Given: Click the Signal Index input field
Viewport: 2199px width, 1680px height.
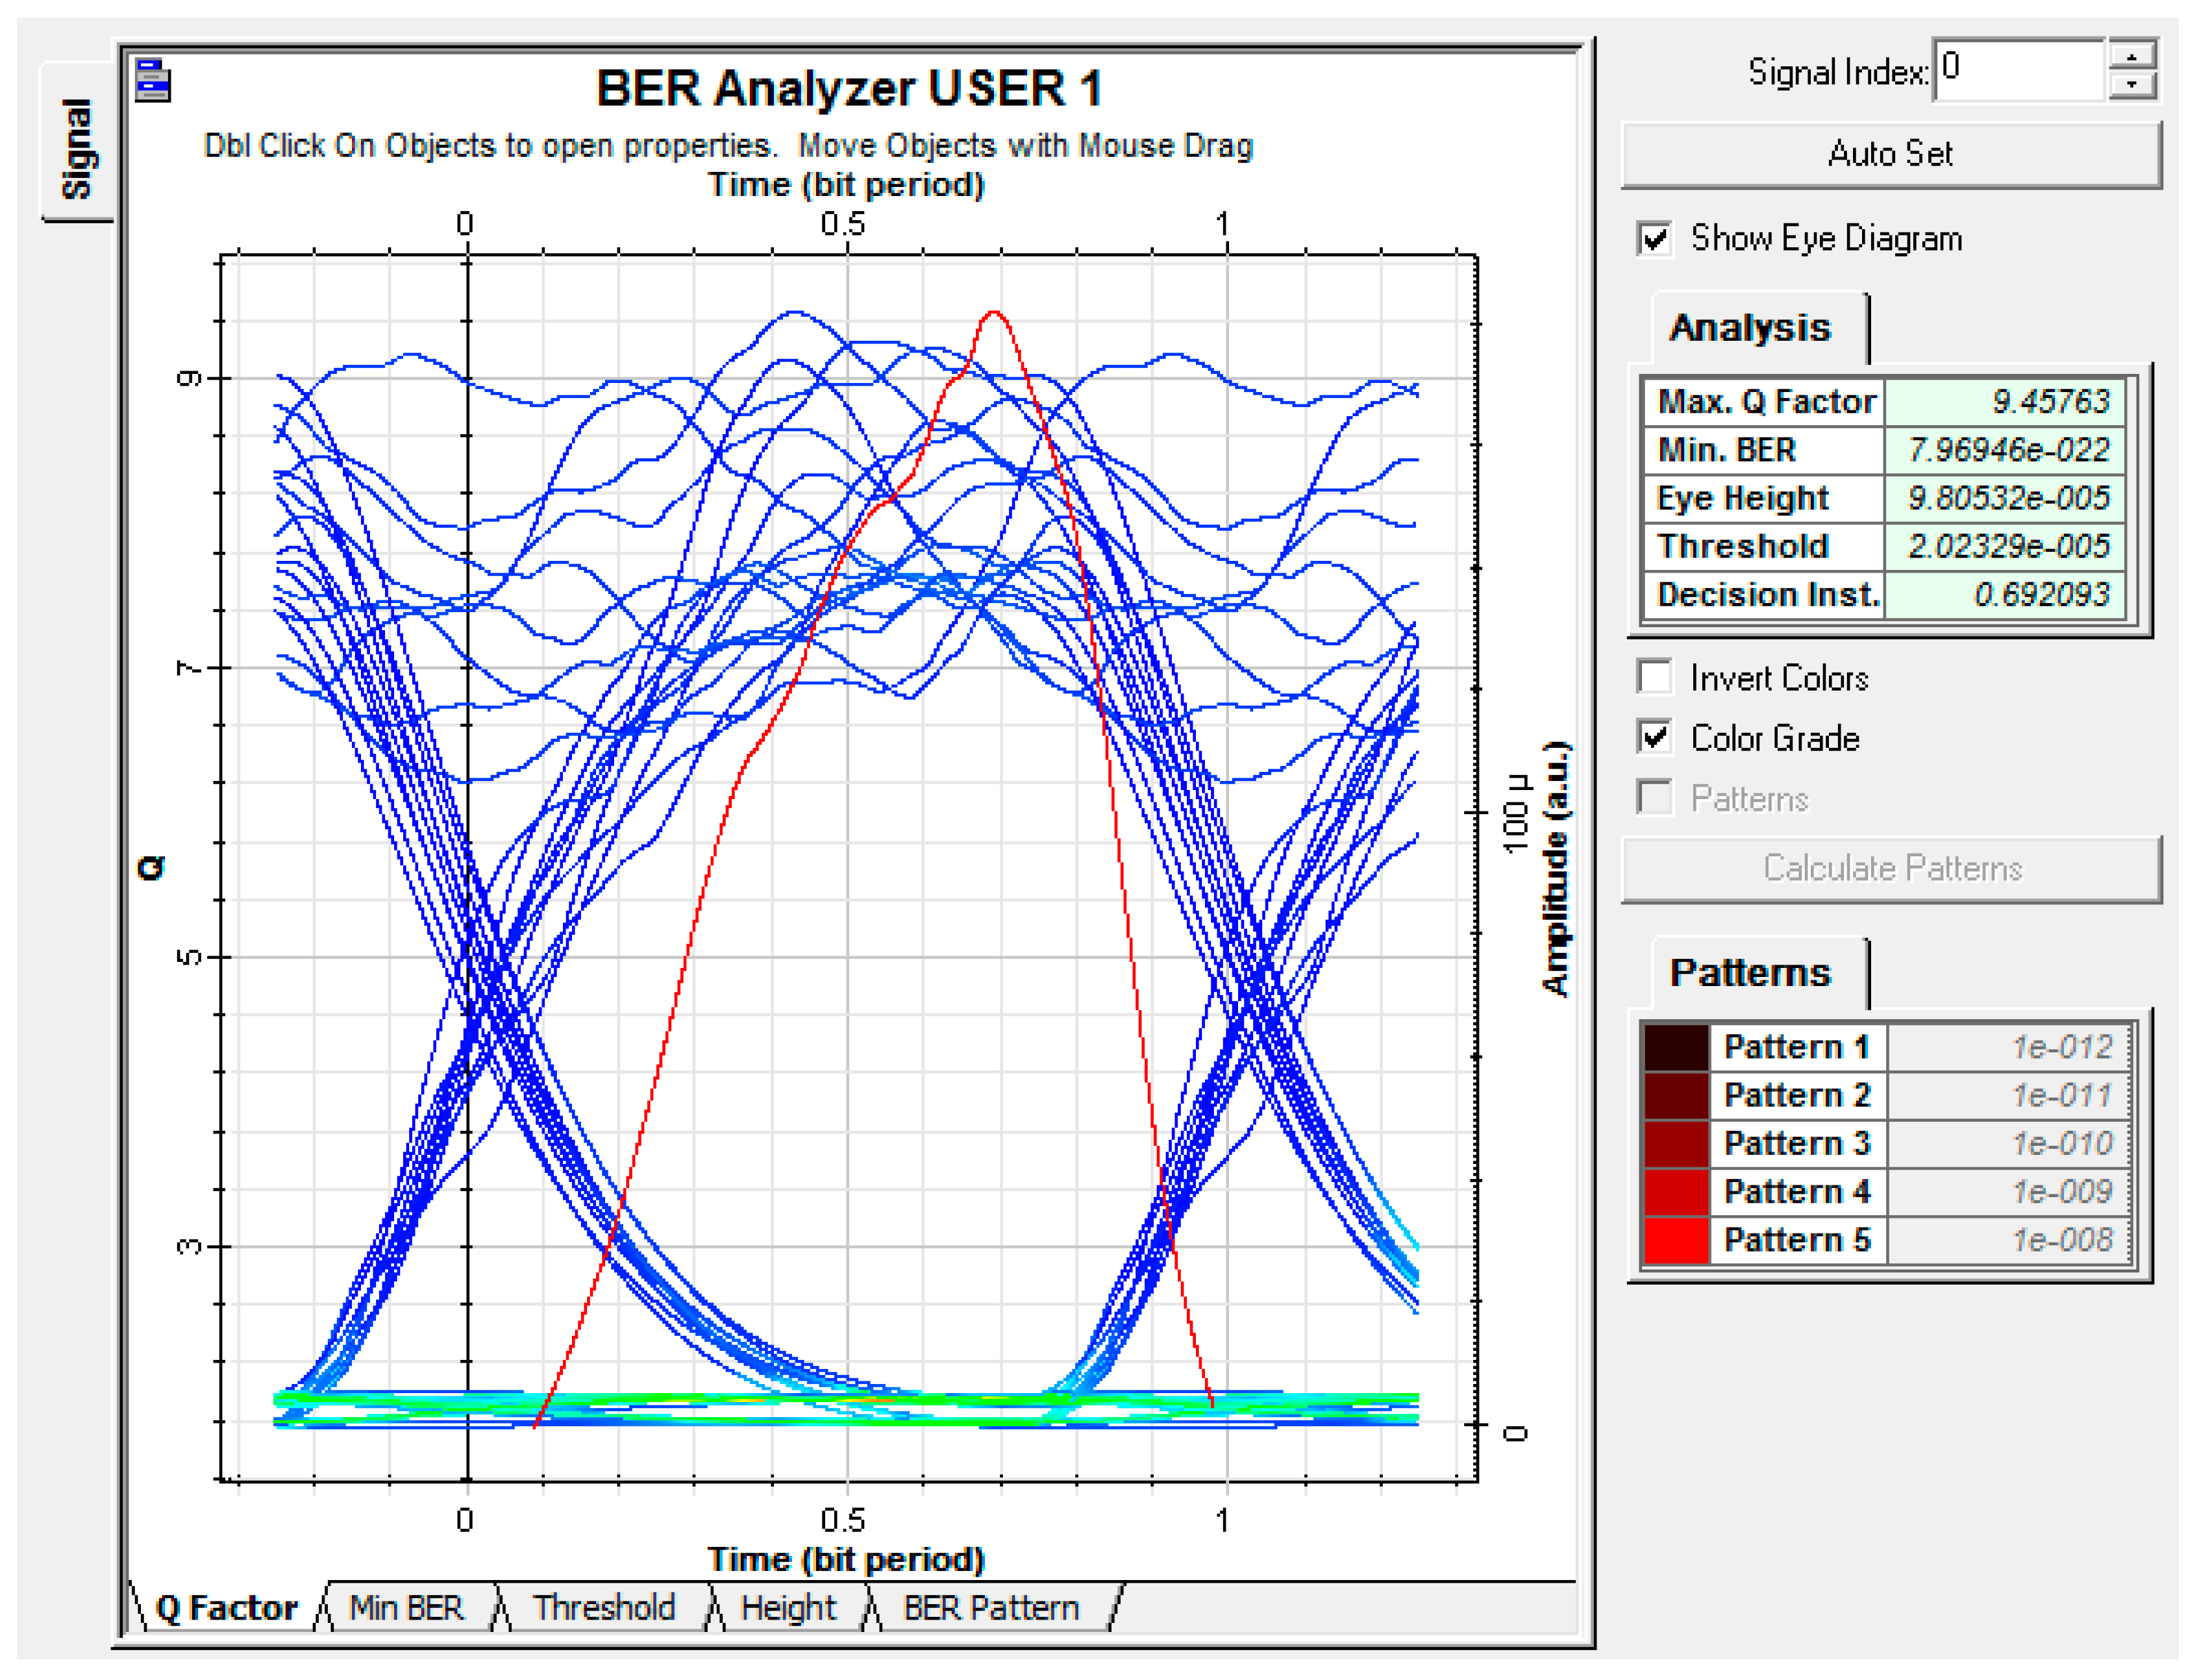Looking at the screenshot, I should pyautogui.click(x=2020, y=70).
